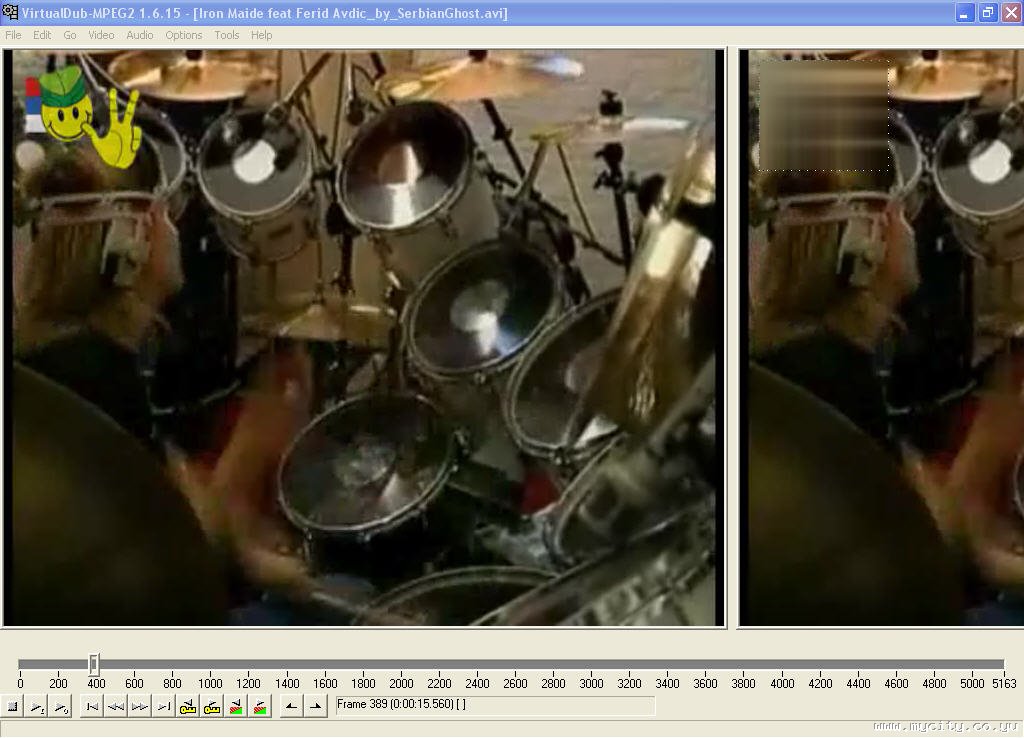Click the VirtualDub title bar app icon
Screen dimensions: 1024x738
tap(10, 12)
